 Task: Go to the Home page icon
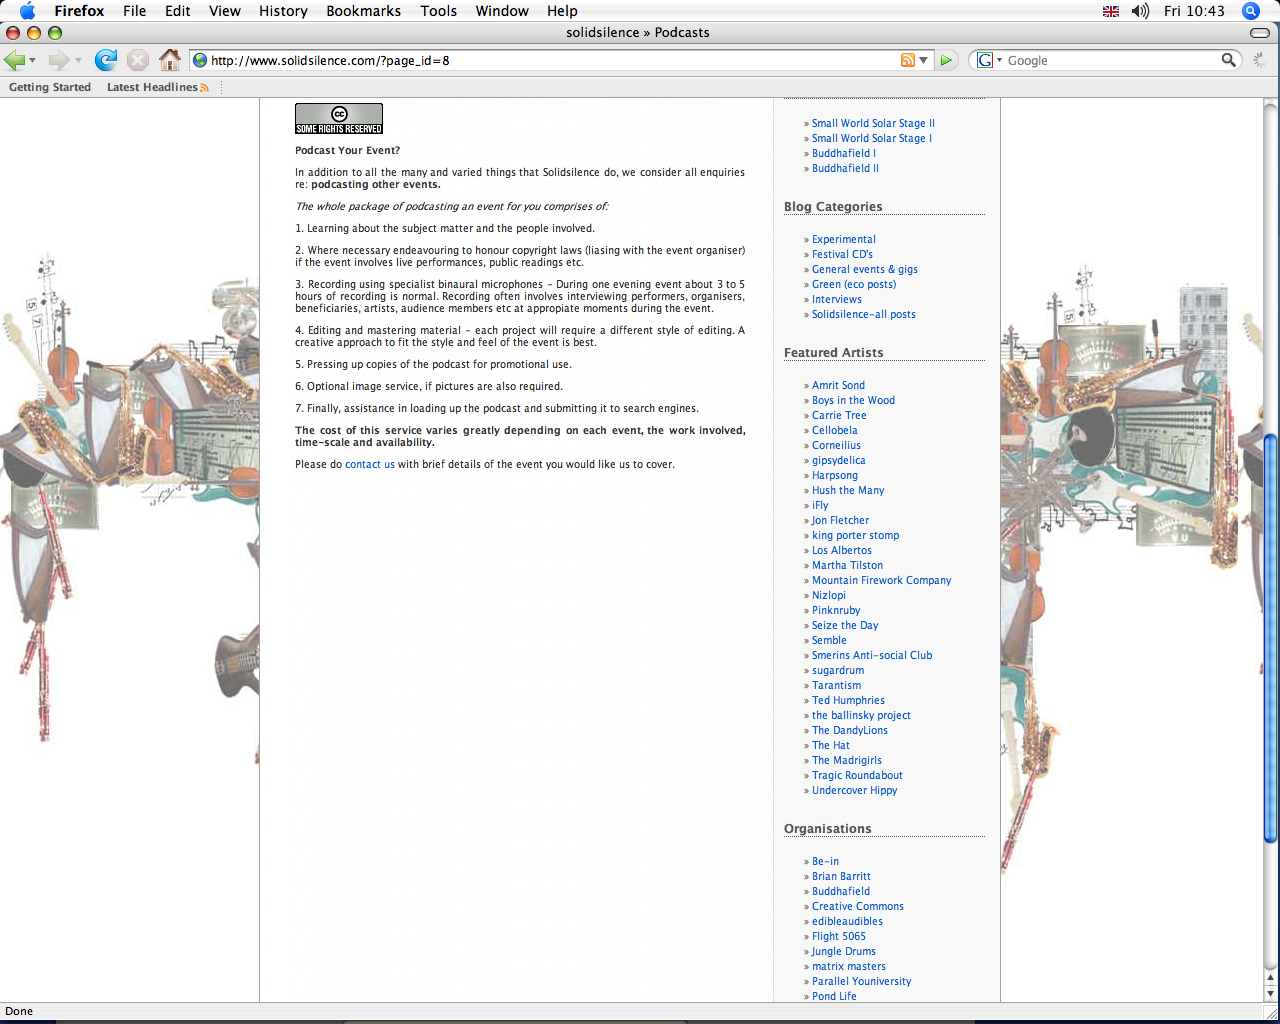click(x=170, y=60)
